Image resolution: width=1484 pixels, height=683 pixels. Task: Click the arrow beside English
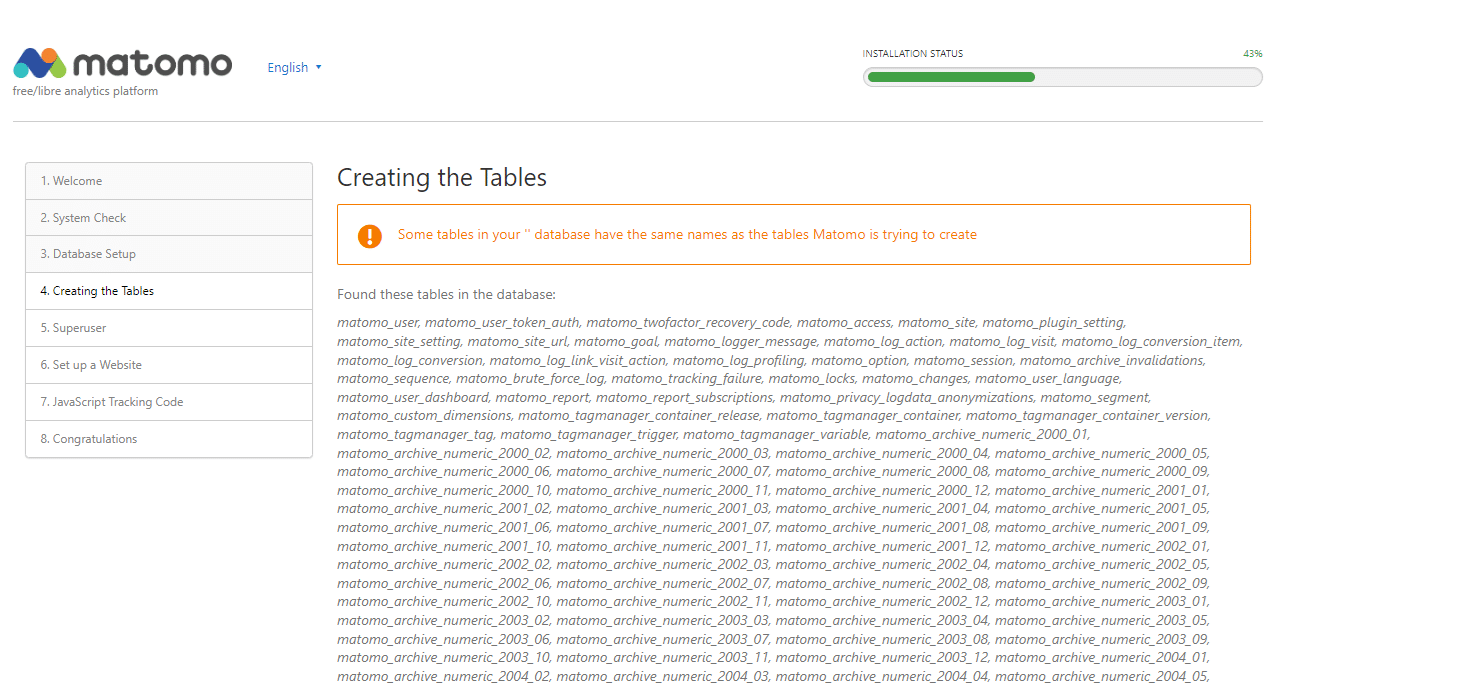(319, 67)
